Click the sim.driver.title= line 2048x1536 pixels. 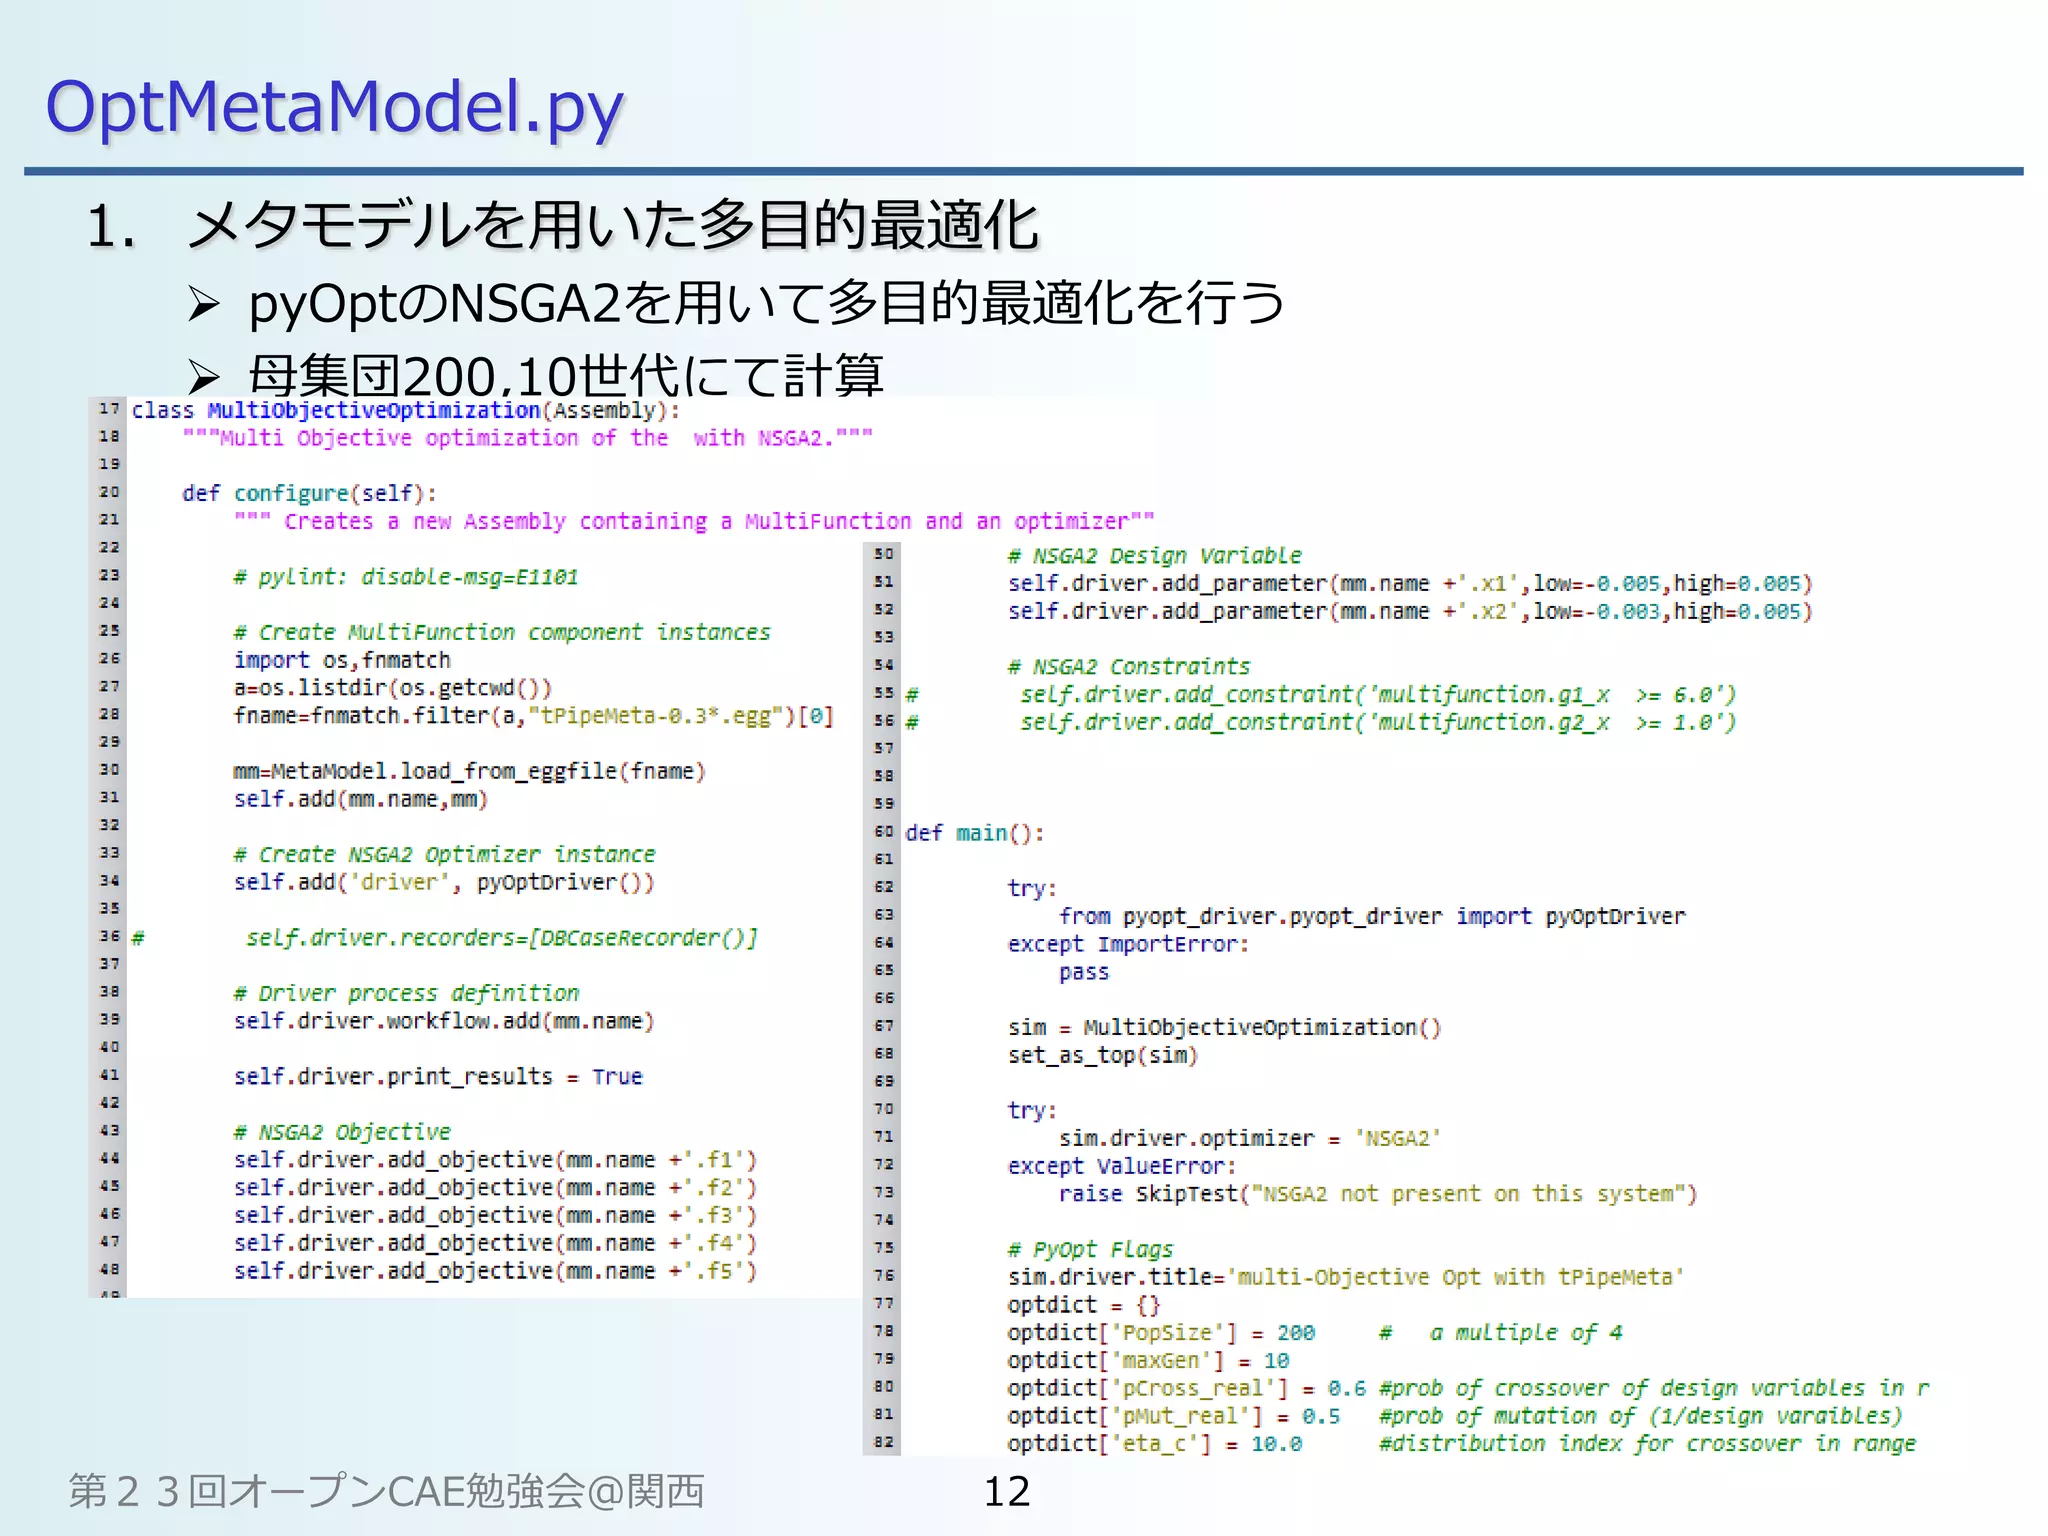(1346, 1277)
